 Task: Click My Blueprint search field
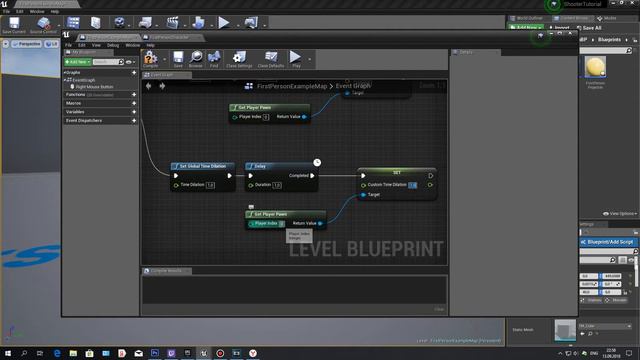coord(108,62)
